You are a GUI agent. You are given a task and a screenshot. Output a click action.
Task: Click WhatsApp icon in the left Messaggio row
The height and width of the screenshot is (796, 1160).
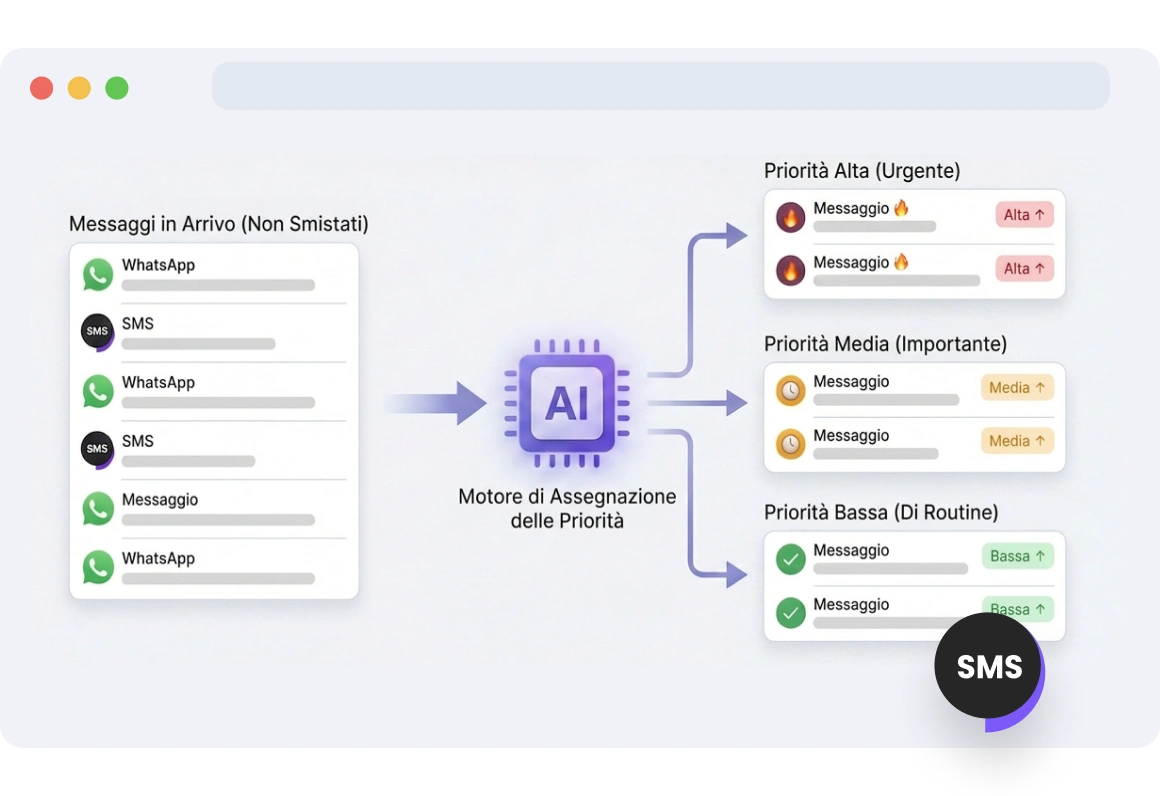pyautogui.click(x=98, y=508)
